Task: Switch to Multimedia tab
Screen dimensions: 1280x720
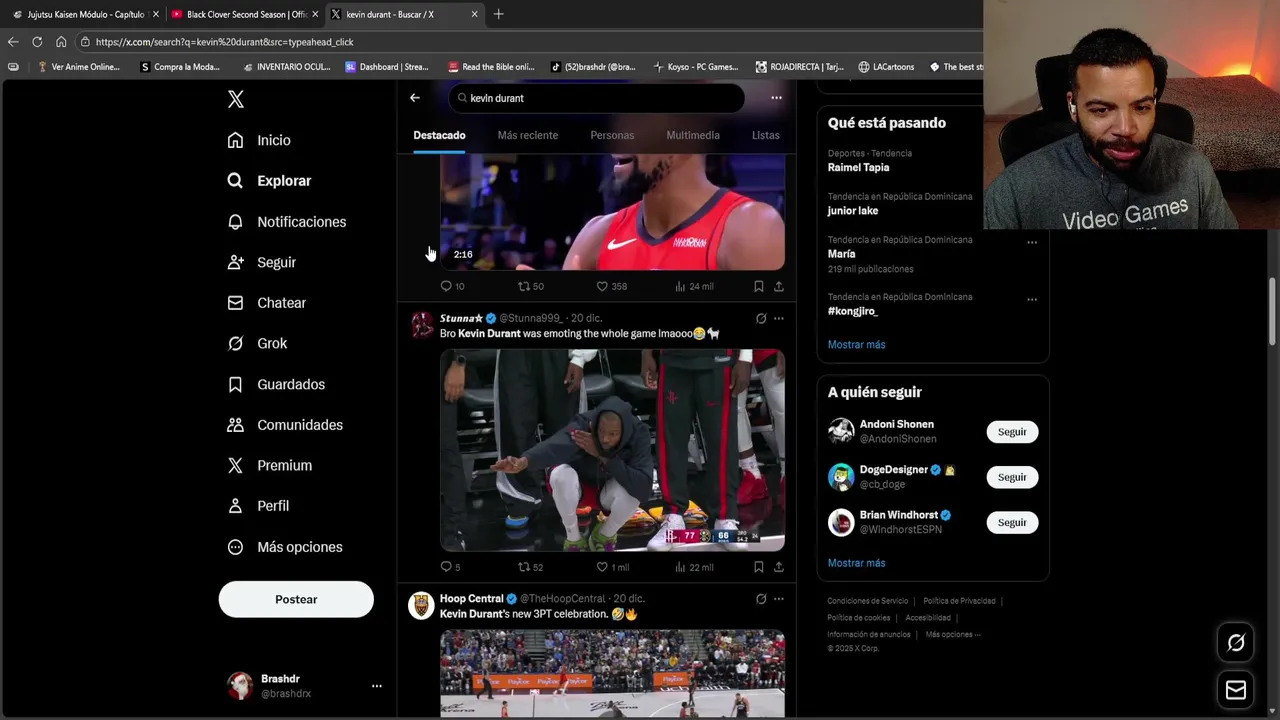Action: [x=693, y=135]
